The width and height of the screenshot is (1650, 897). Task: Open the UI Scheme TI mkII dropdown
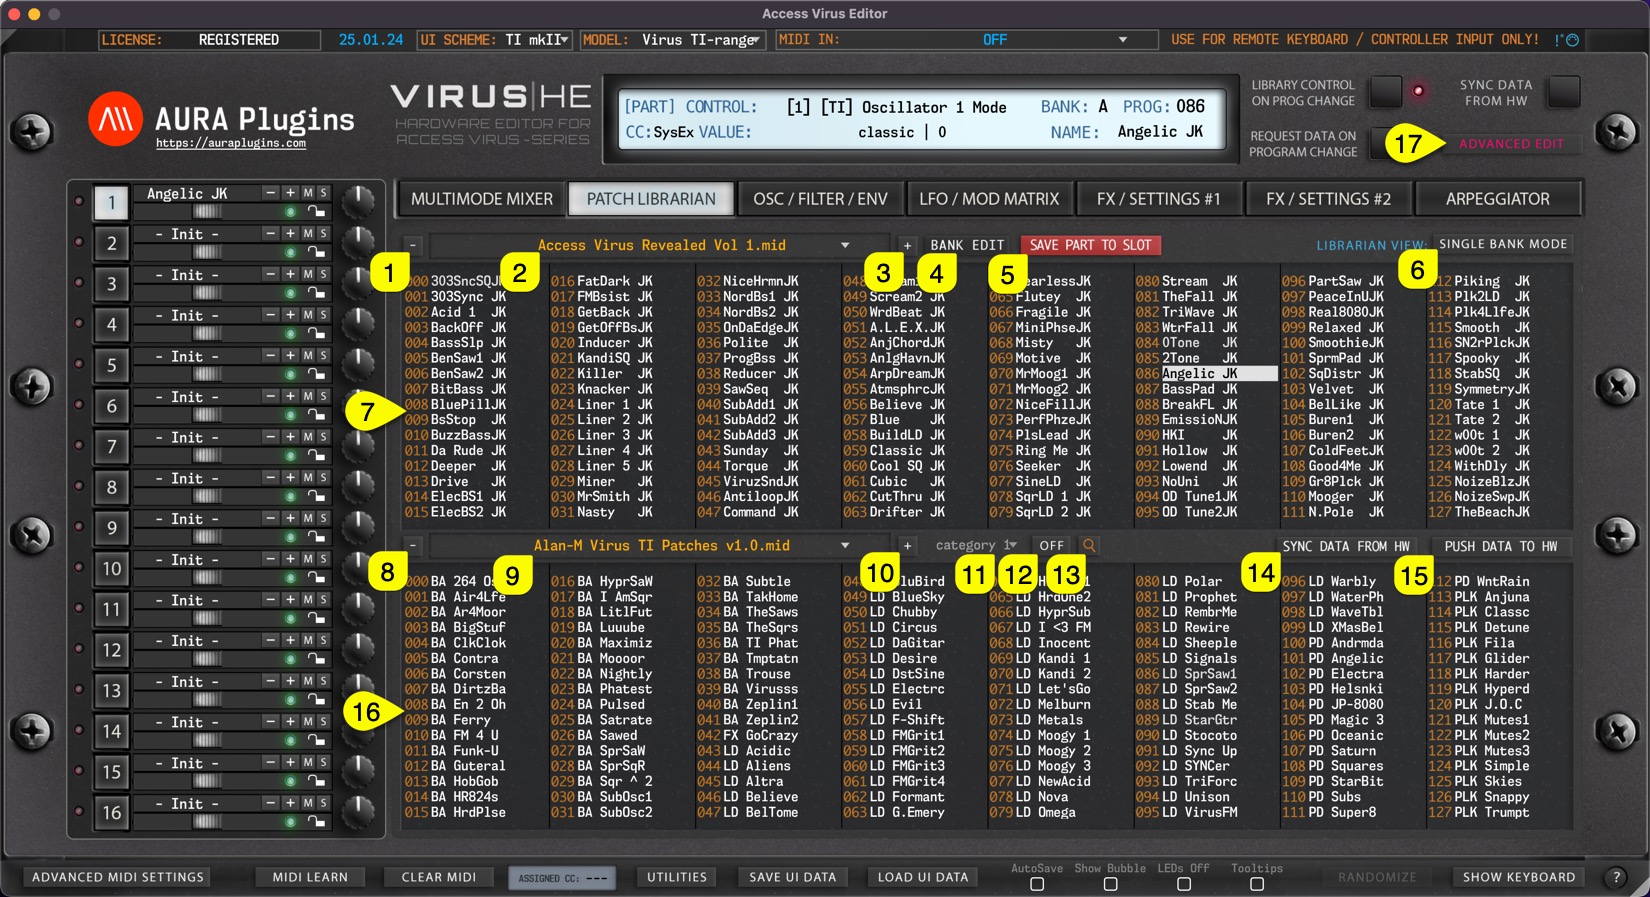point(495,40)
